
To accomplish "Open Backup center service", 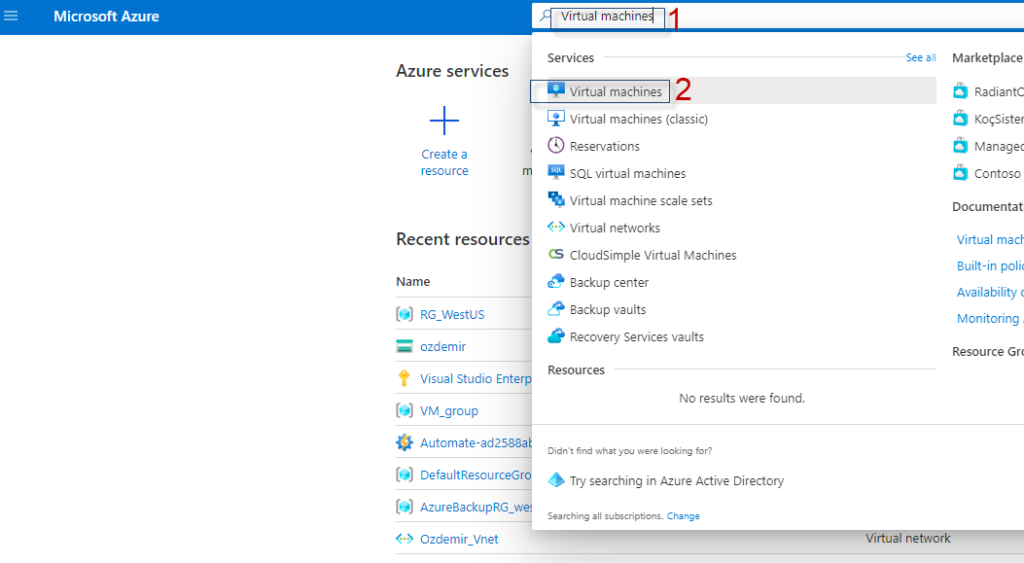I will 609,283.
